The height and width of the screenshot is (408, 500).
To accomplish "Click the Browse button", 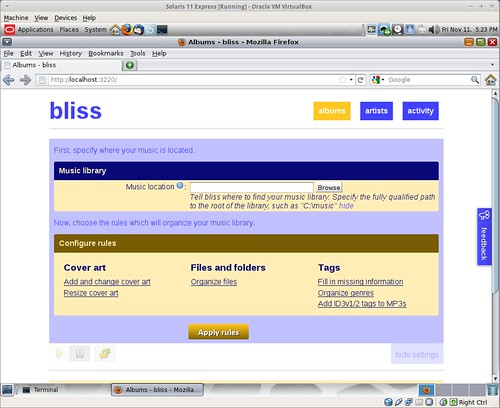I will pos(329,187).
